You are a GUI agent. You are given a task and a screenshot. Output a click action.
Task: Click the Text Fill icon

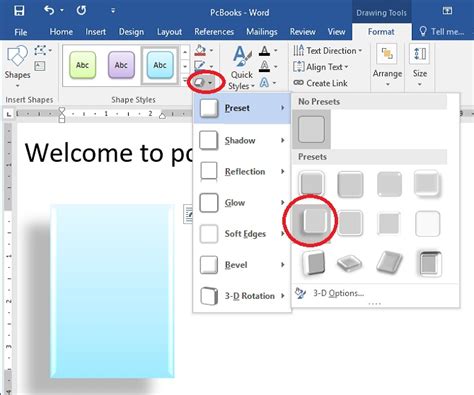tap(265, 51)
